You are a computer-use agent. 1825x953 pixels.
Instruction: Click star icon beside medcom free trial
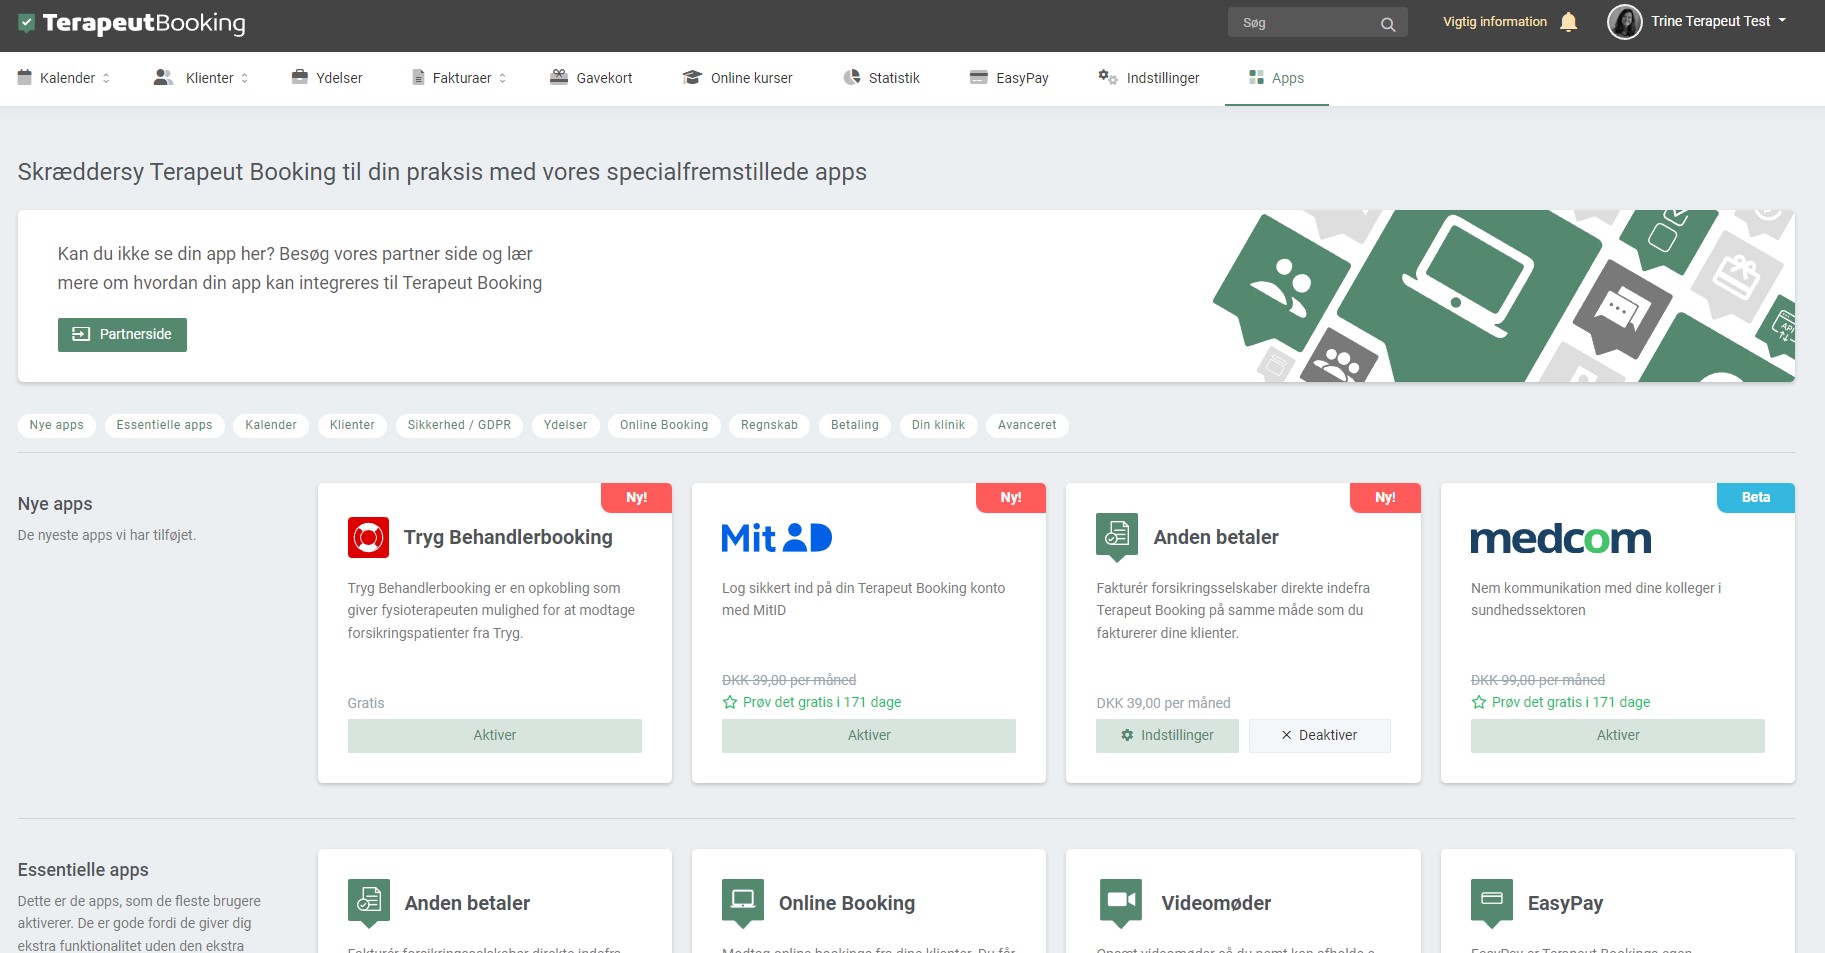point(1479,702)
